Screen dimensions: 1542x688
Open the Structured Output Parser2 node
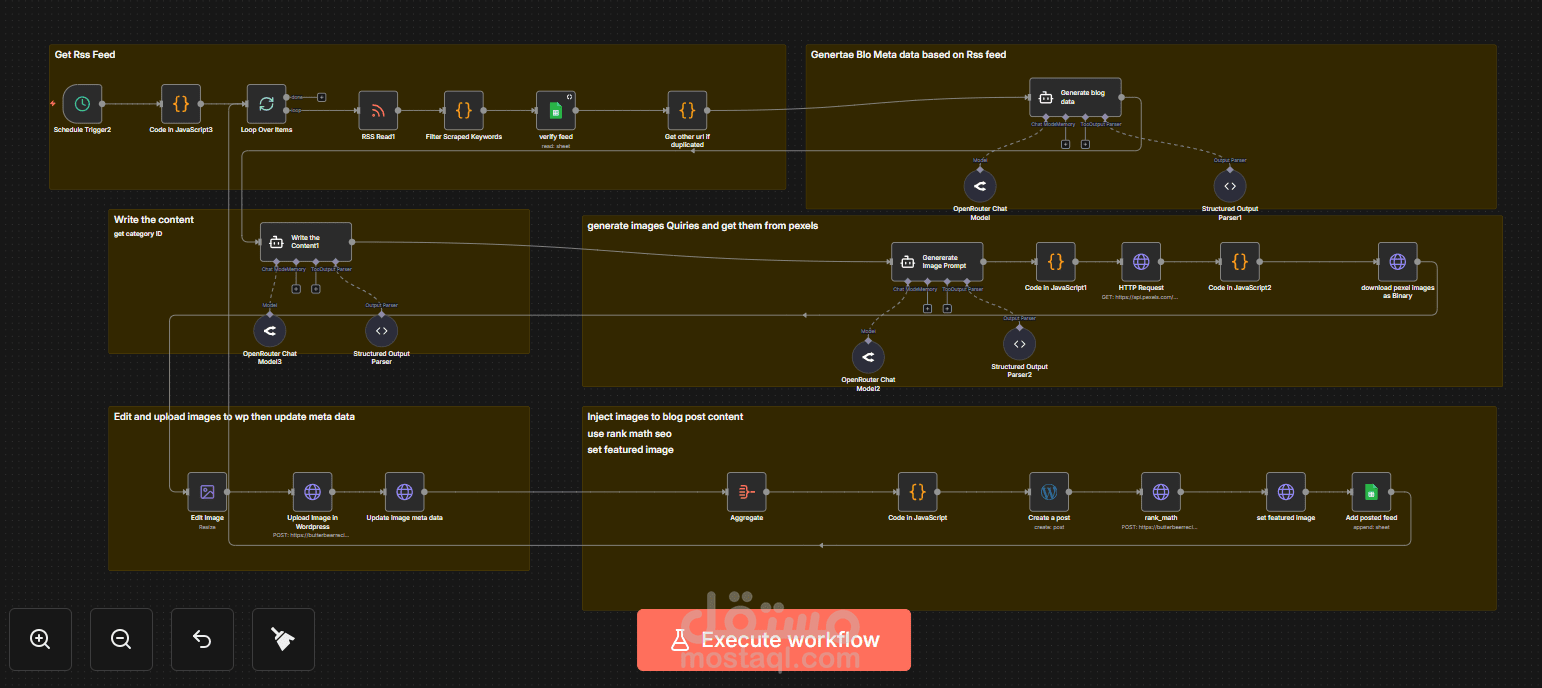tap(1019, 343)
